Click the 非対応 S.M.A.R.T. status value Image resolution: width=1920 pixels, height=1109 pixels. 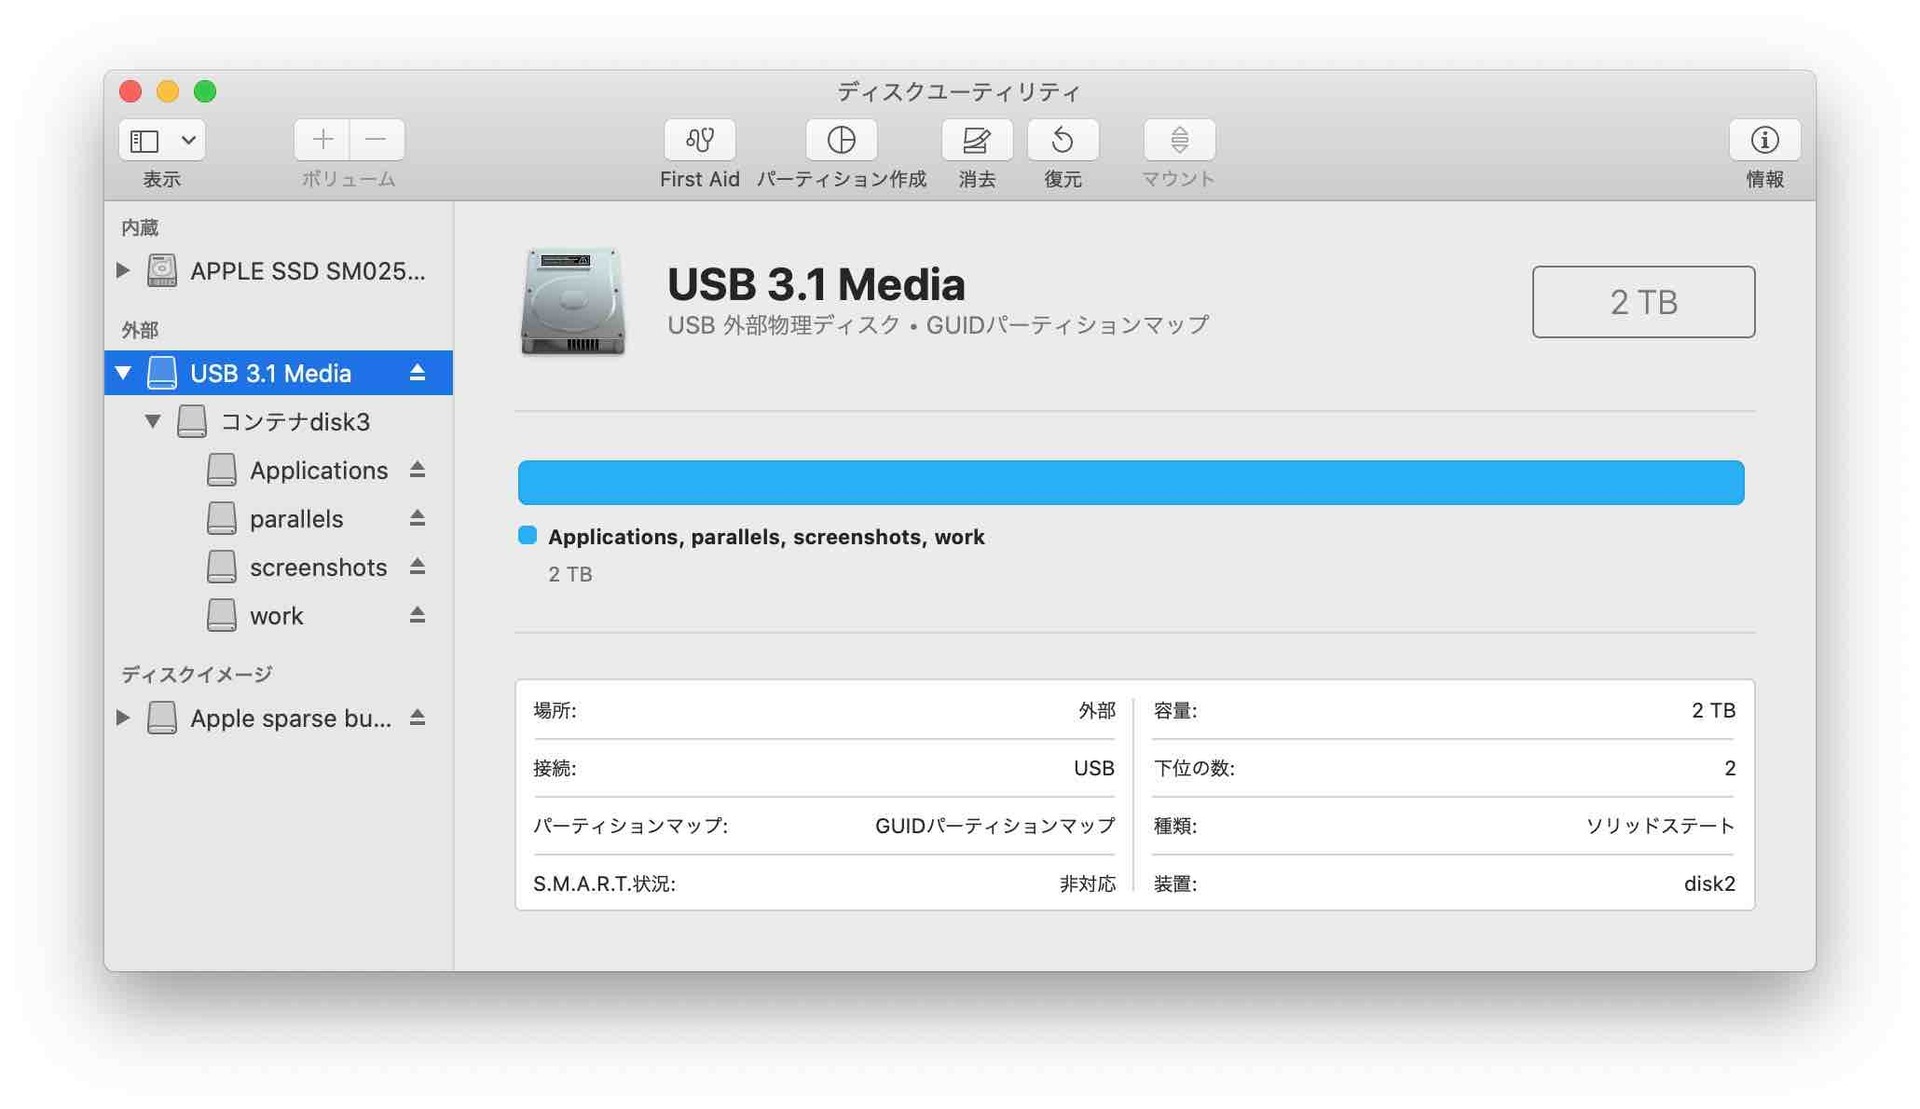pos(1087,884)
